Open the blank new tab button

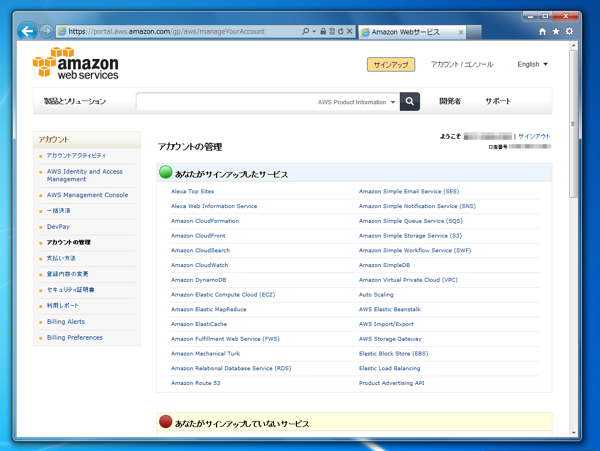pos(474,32)
